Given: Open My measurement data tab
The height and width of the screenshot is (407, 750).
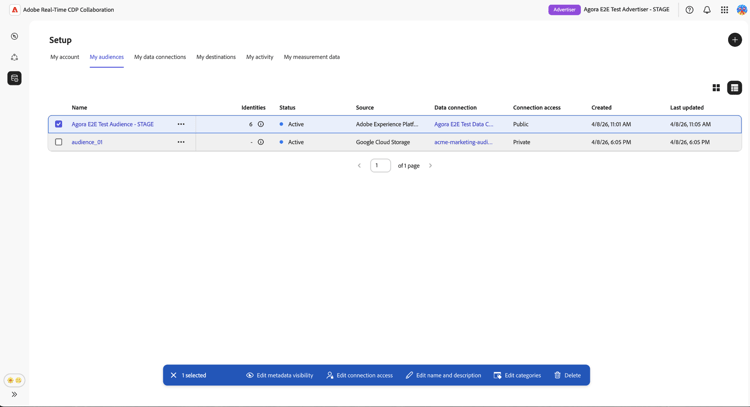Looking at the screenshot, I should (312, 57).
